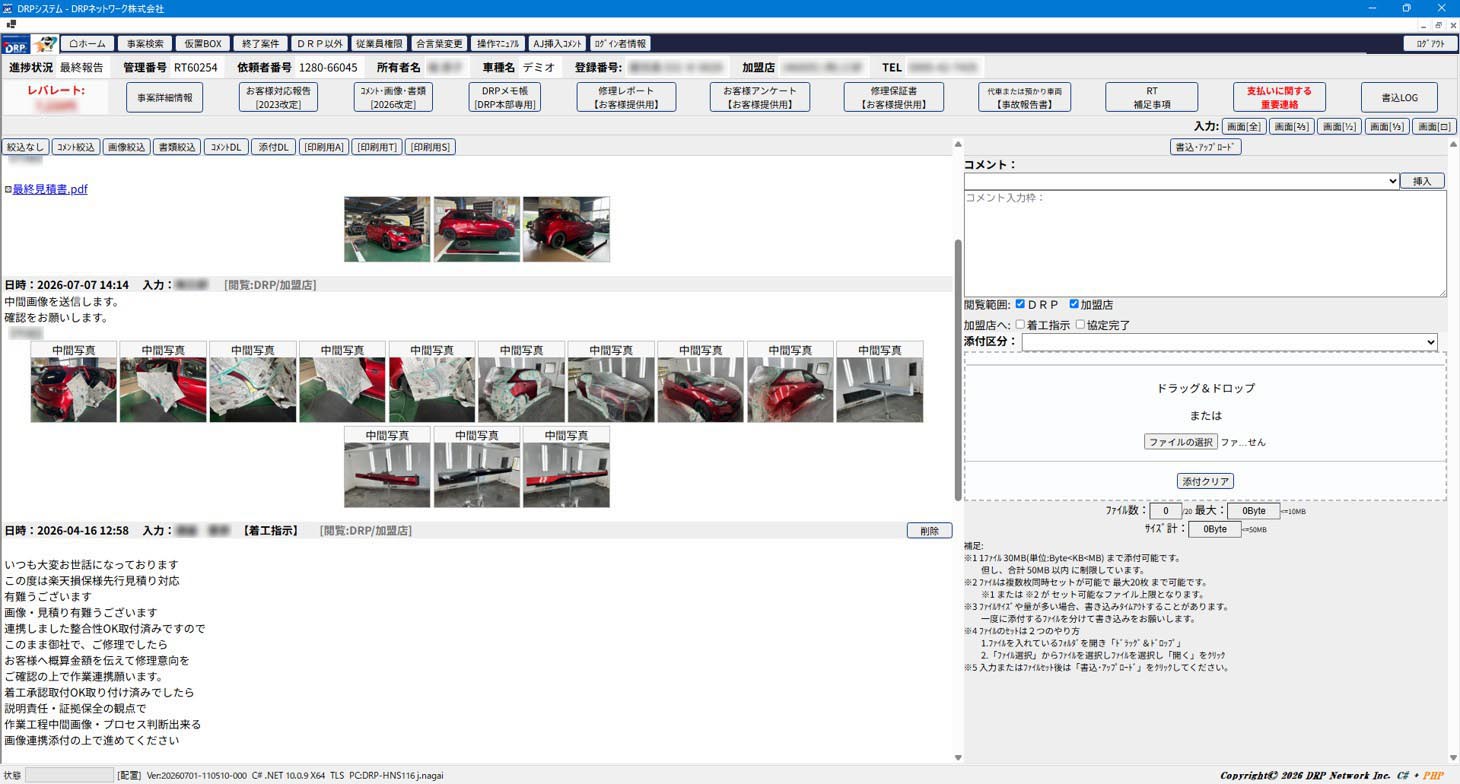
Task: Click the ファイル数 field
Action: tap(1165, 511)
